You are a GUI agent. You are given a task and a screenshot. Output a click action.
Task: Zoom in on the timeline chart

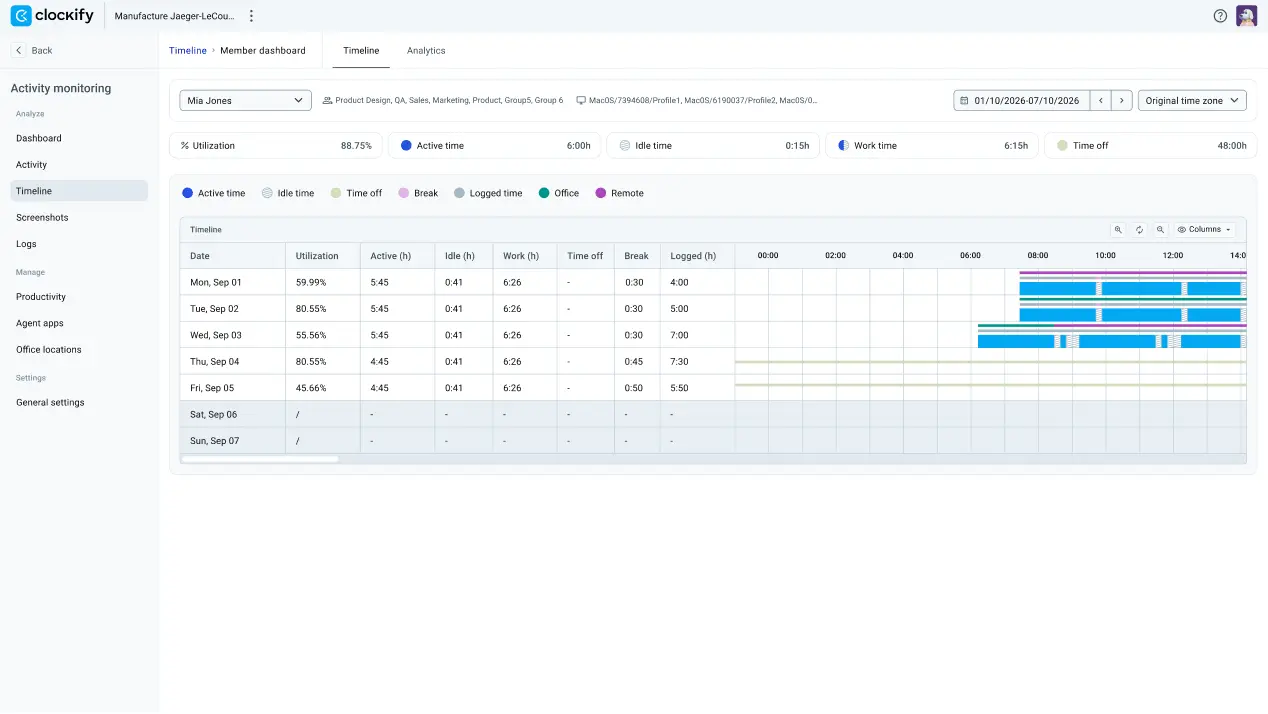[x=1118, y=230]
